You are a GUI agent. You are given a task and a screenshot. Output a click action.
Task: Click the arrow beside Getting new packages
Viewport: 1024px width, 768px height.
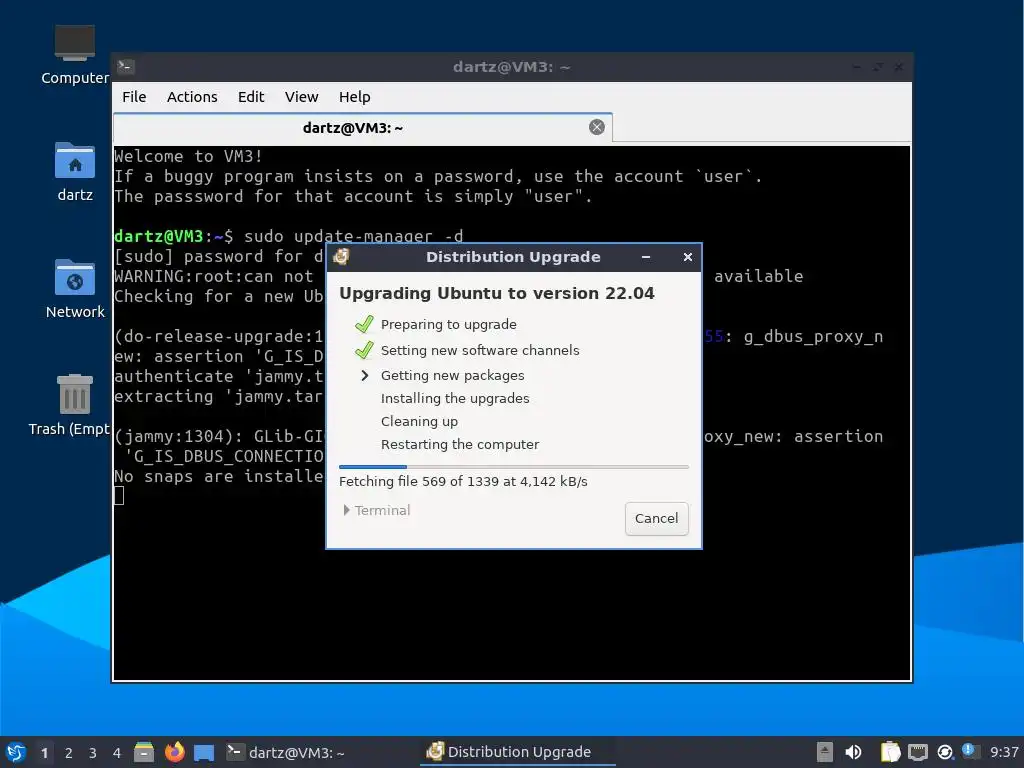364,376
